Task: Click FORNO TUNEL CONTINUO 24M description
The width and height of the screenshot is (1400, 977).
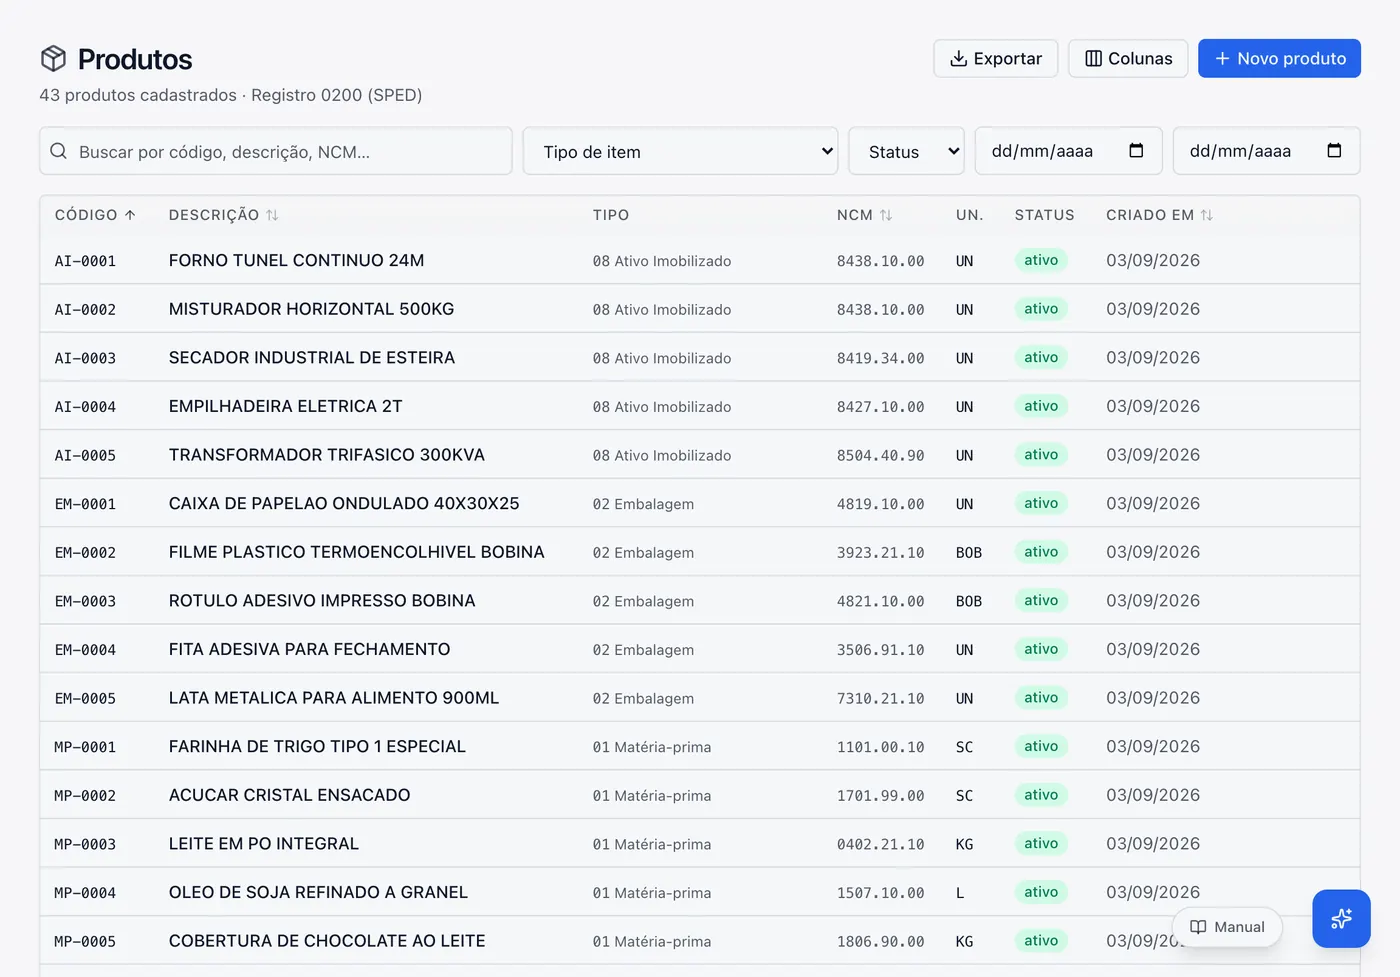Action: click(296, 260)
